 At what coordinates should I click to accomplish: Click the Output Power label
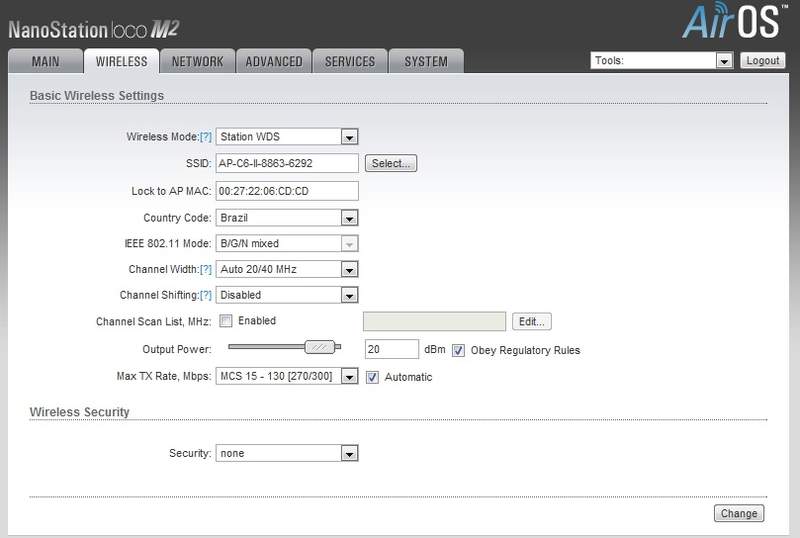click(177, 349)
